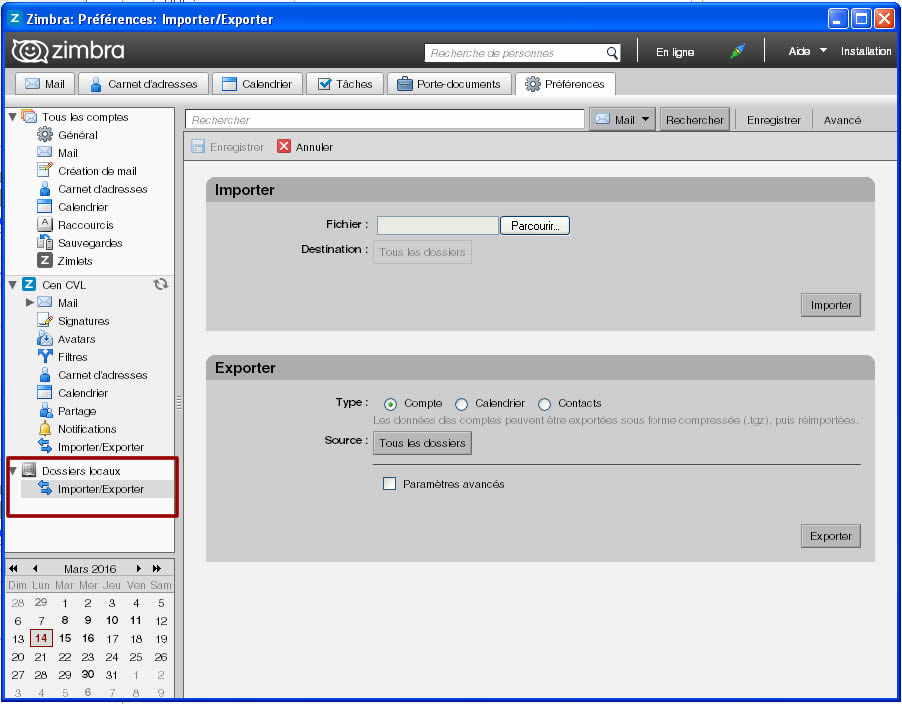Expand the Mail folder under Cen CVL
Image resolution: width=902 pixels, height=704 pixels.
coord(30,303)
